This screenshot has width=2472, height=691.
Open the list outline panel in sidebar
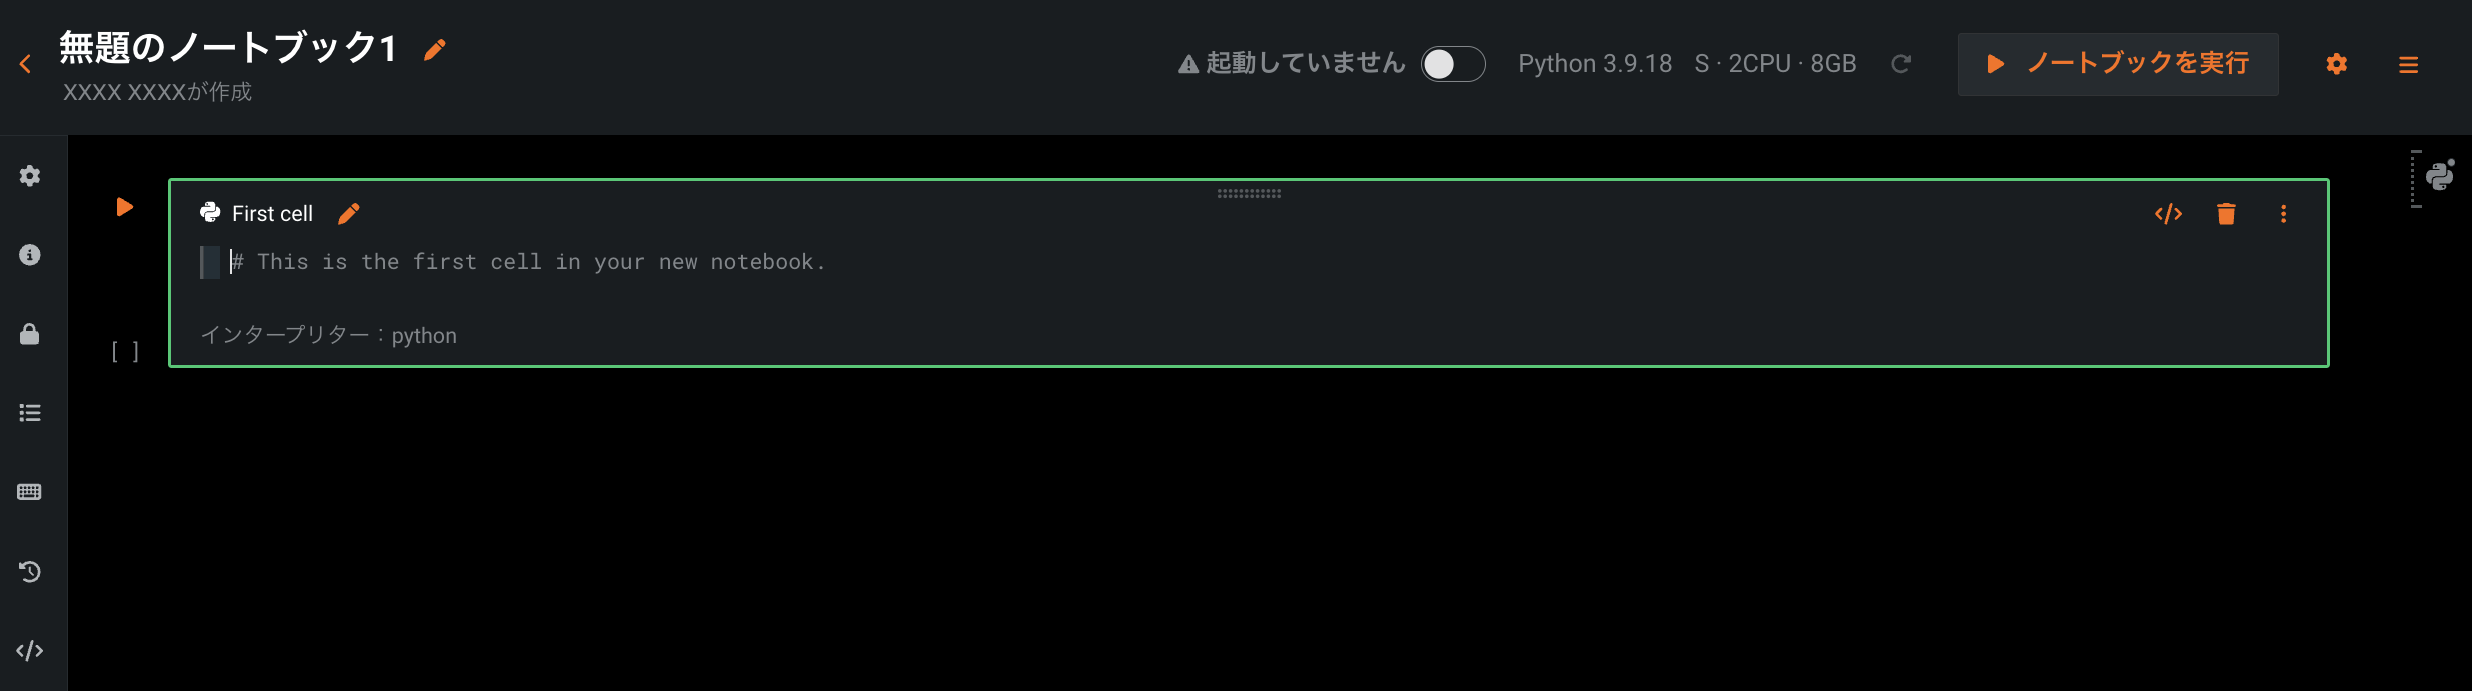(30, 413)
